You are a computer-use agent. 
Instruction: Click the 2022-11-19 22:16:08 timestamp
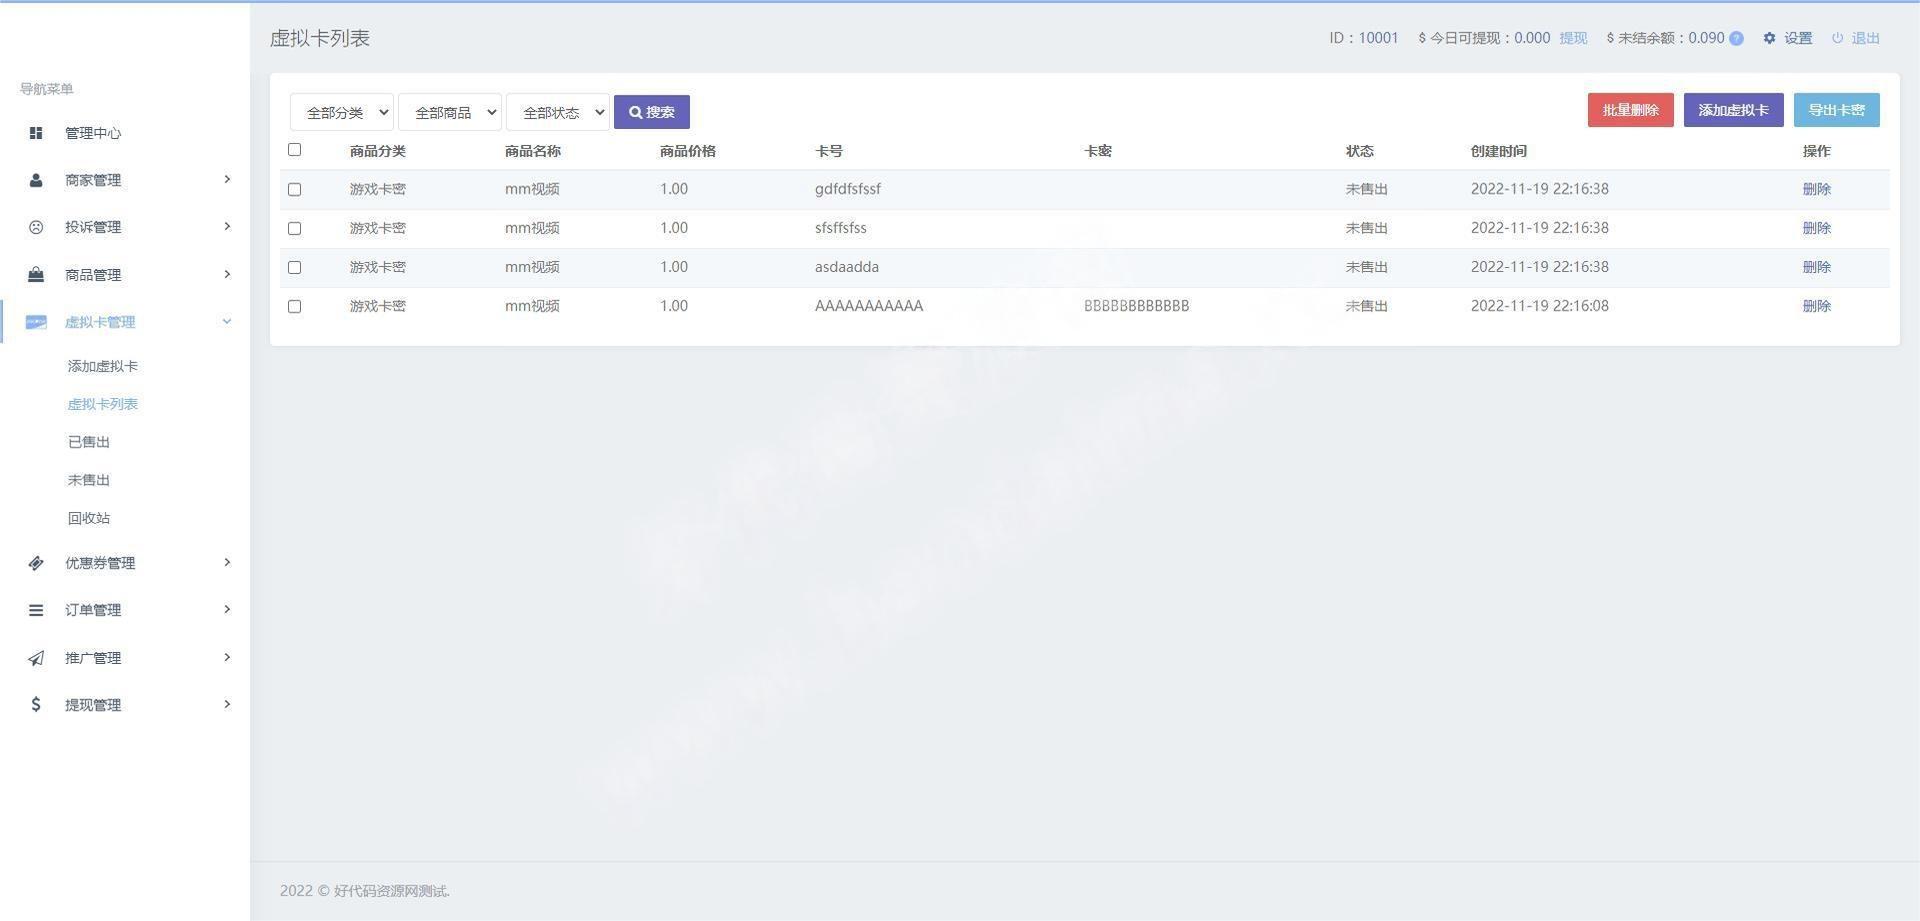[x=1540, y=306]
